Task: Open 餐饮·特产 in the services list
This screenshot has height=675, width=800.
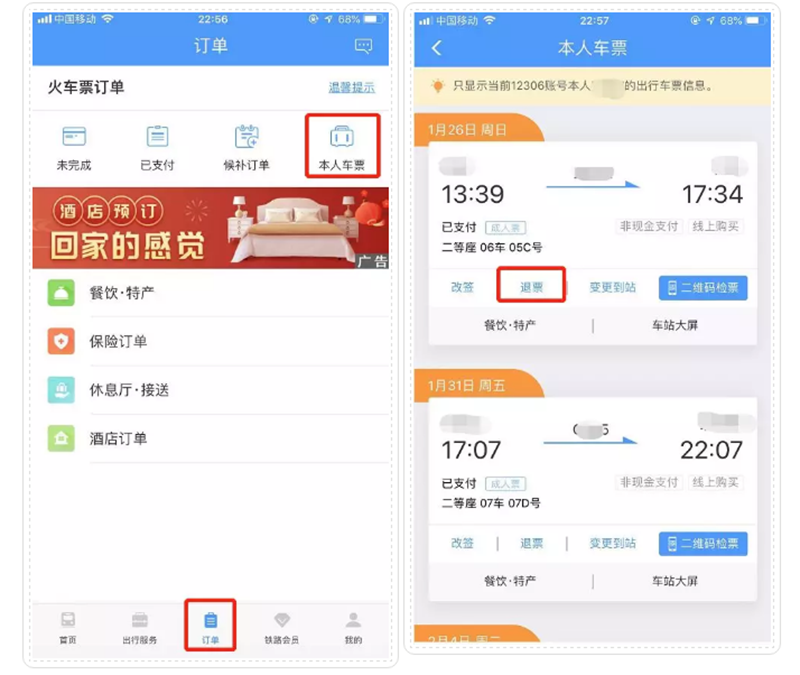Action: coord(211,293)
